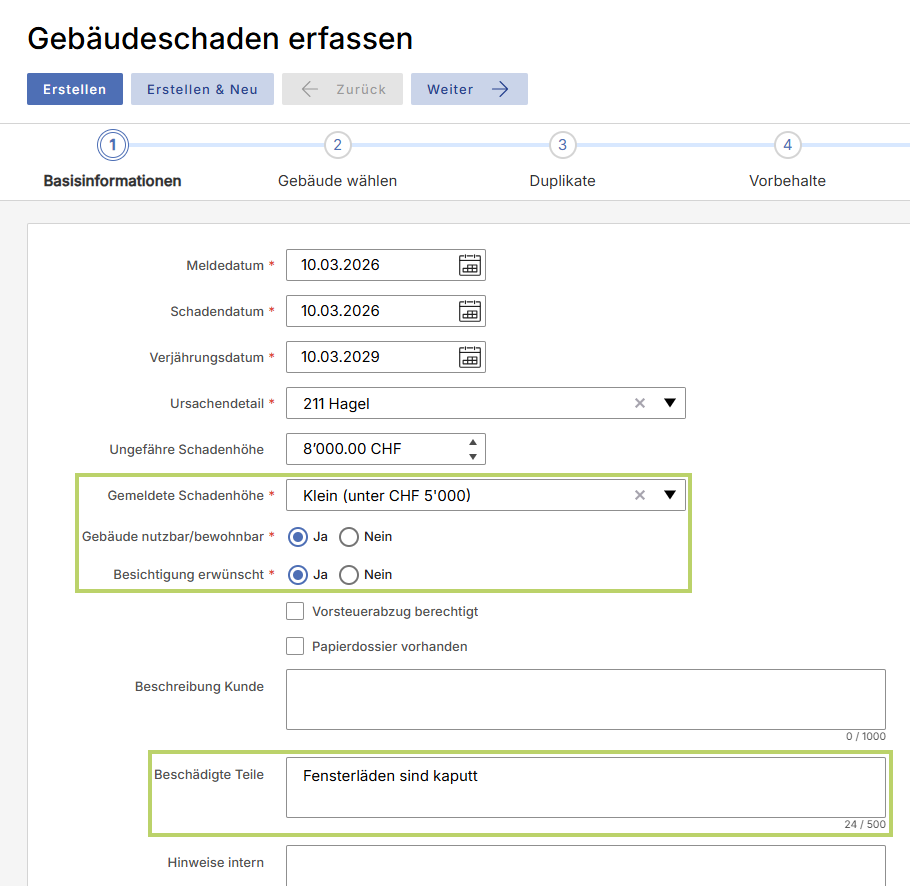Expand the Gemeldete Schadenhöhe dropdown
This screenshot has width=910, height=886.
pos(670,495)
